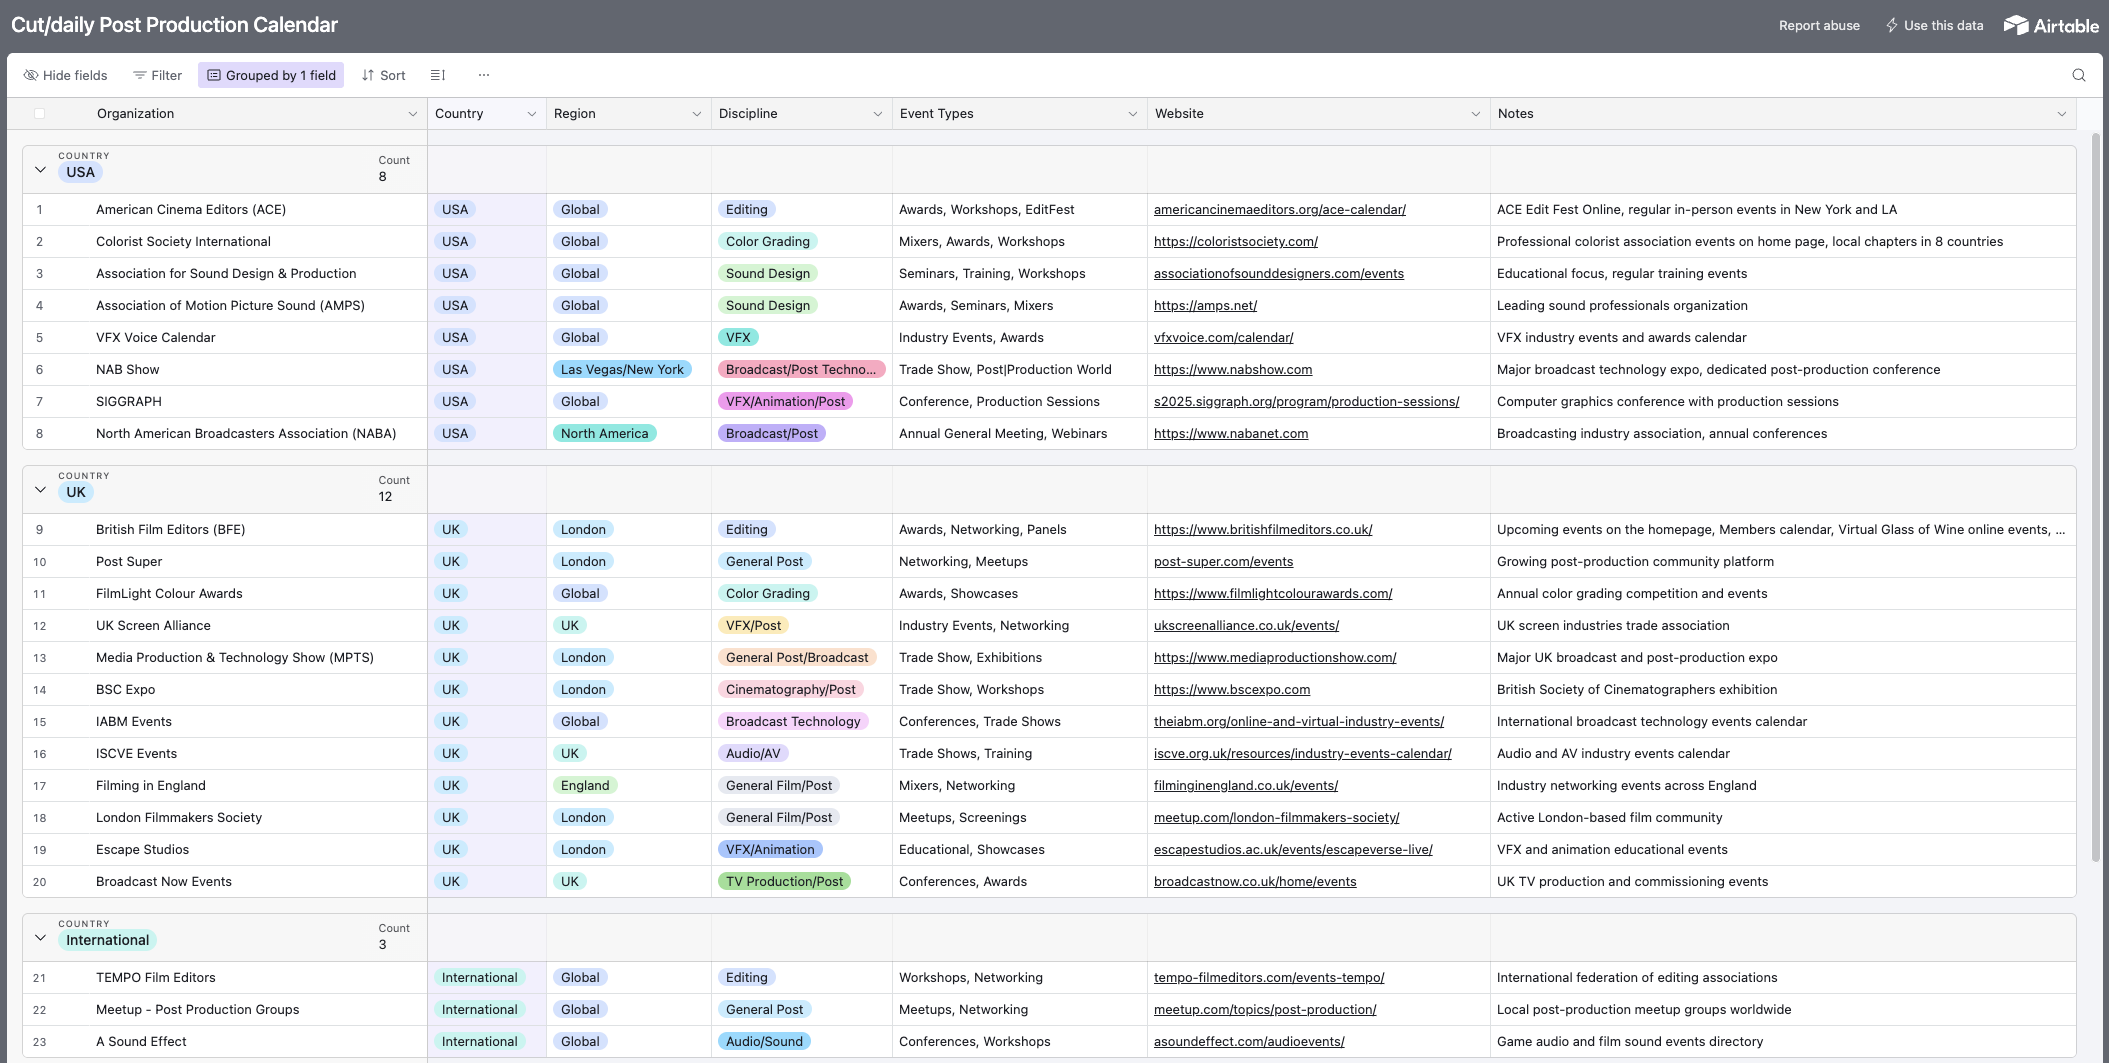Open the Discipline column dropdown arrow

coord(877,114)
